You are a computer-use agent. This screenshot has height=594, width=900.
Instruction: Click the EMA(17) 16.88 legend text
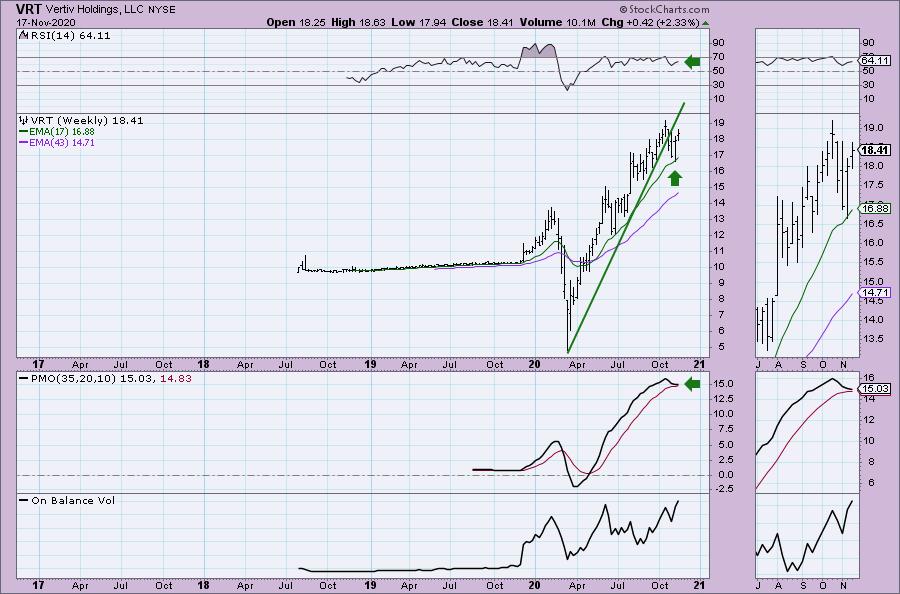pos(61,132)
